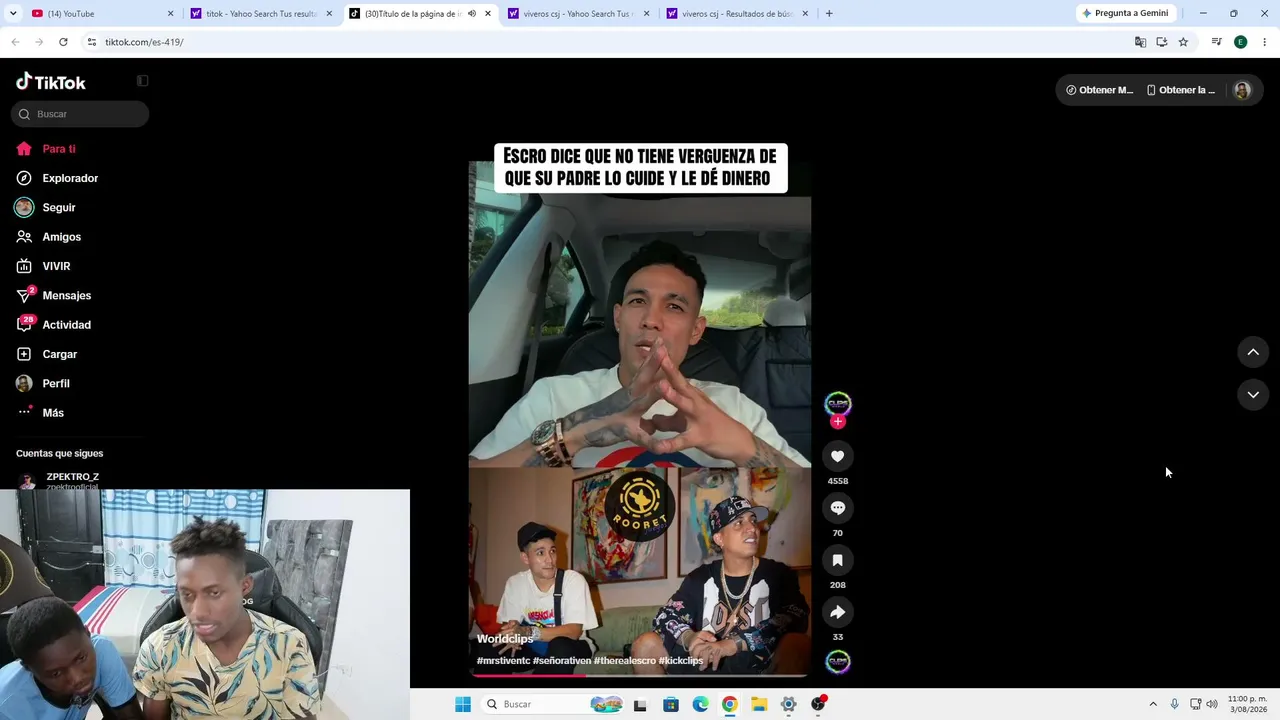Open Microsoft Store from taskbar
The image size is (1280, 720).
671,704
